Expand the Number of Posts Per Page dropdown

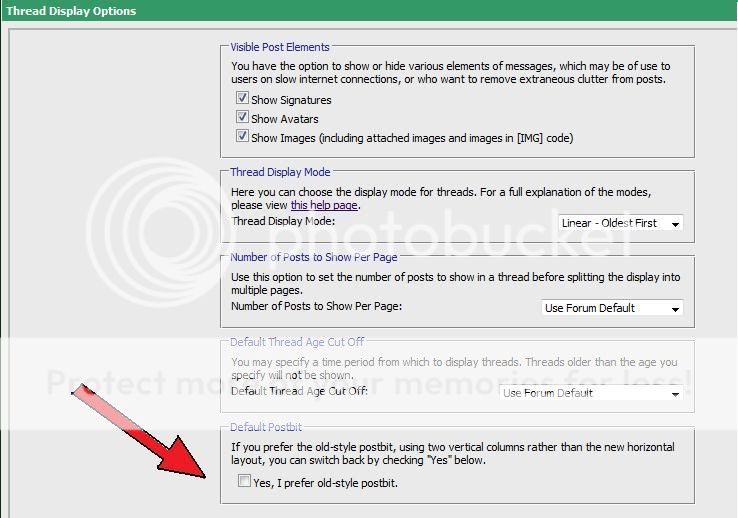click(612, 308)
